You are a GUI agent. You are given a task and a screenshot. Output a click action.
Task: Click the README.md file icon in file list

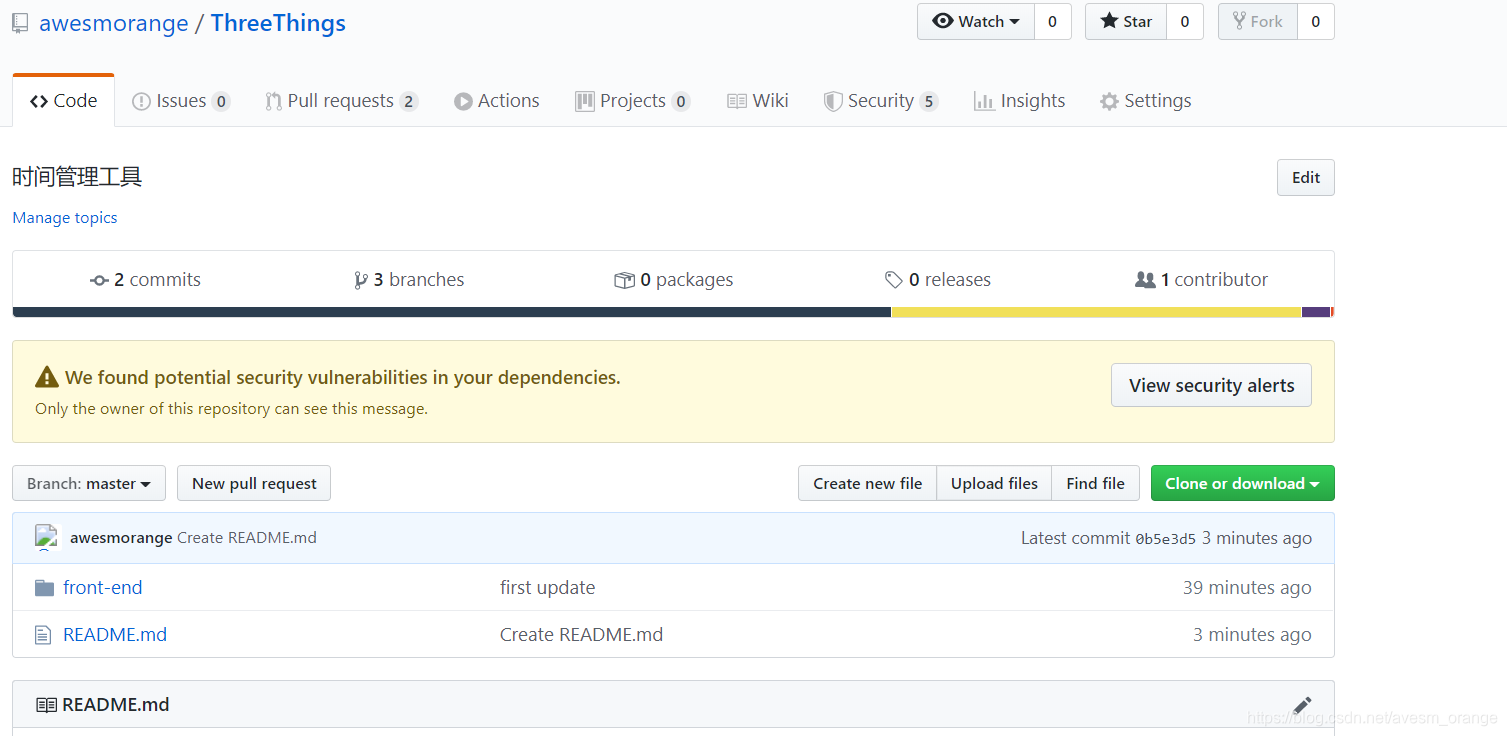[42, 635]
